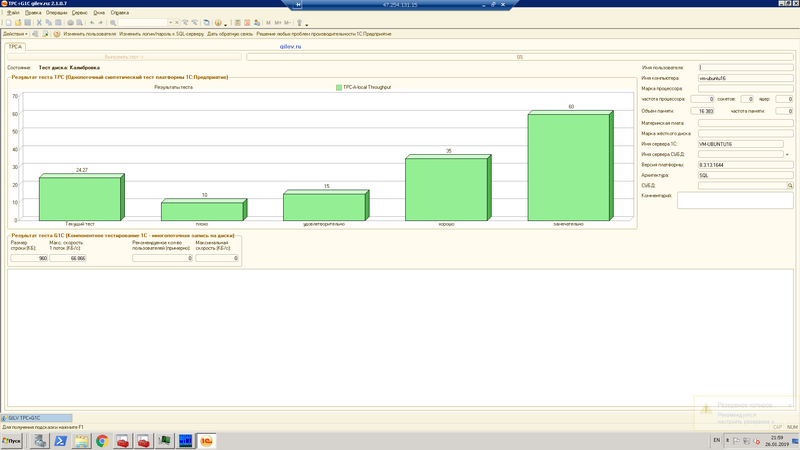
Task: Click the calendar toolbar icon
Action: pos(247,23)
